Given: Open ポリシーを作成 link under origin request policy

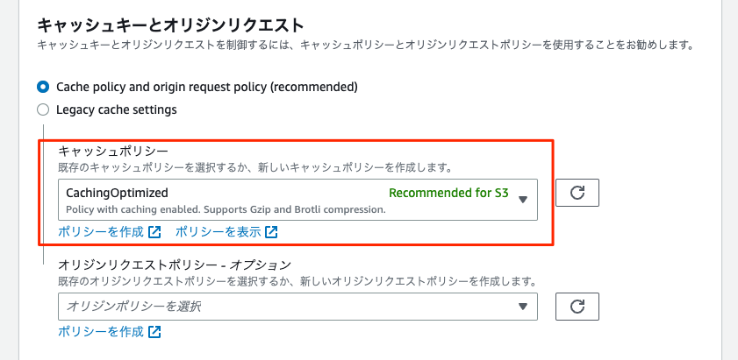Looking at the screenshot, I should pos(100,332).
